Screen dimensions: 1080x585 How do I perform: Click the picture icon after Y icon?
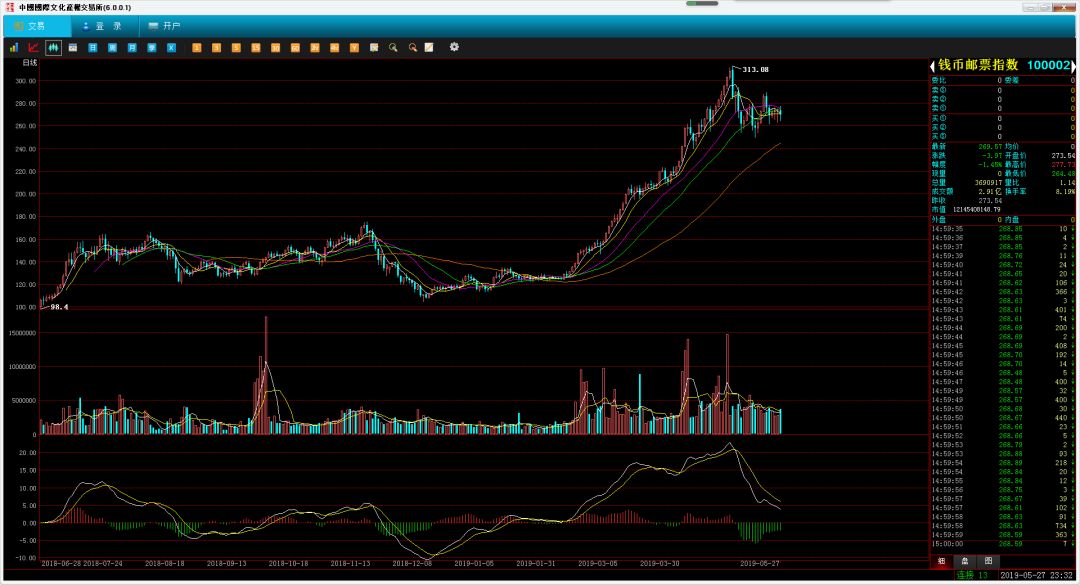pos(374,48)
